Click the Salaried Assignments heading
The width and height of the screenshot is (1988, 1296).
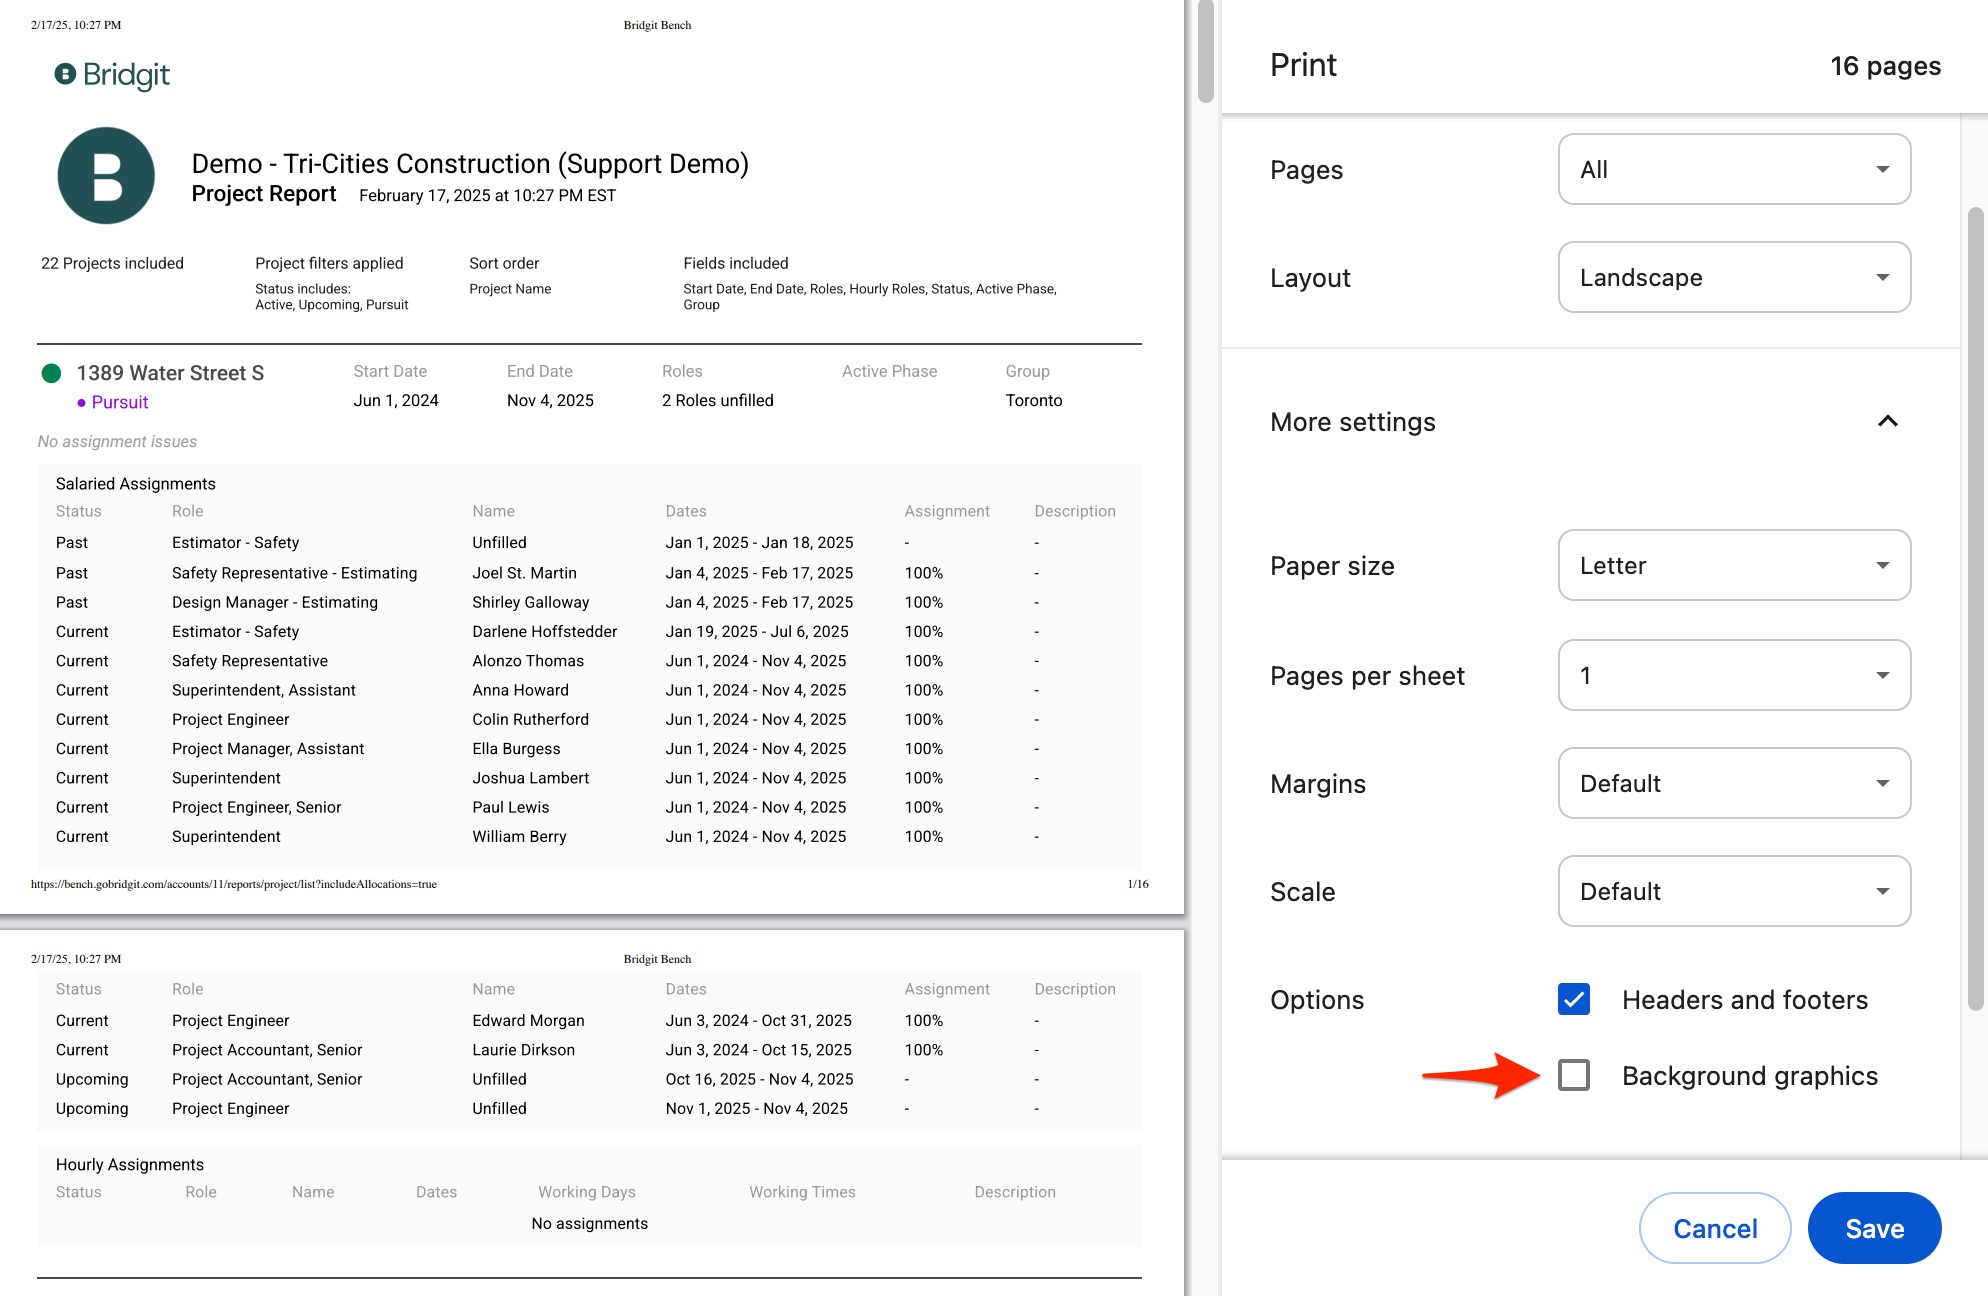click(135, 483)
